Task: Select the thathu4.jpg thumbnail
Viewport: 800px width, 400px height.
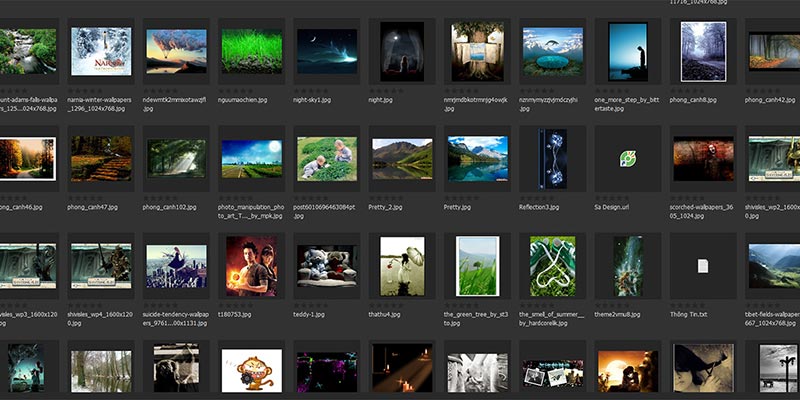Action: [x=402, y=266]
